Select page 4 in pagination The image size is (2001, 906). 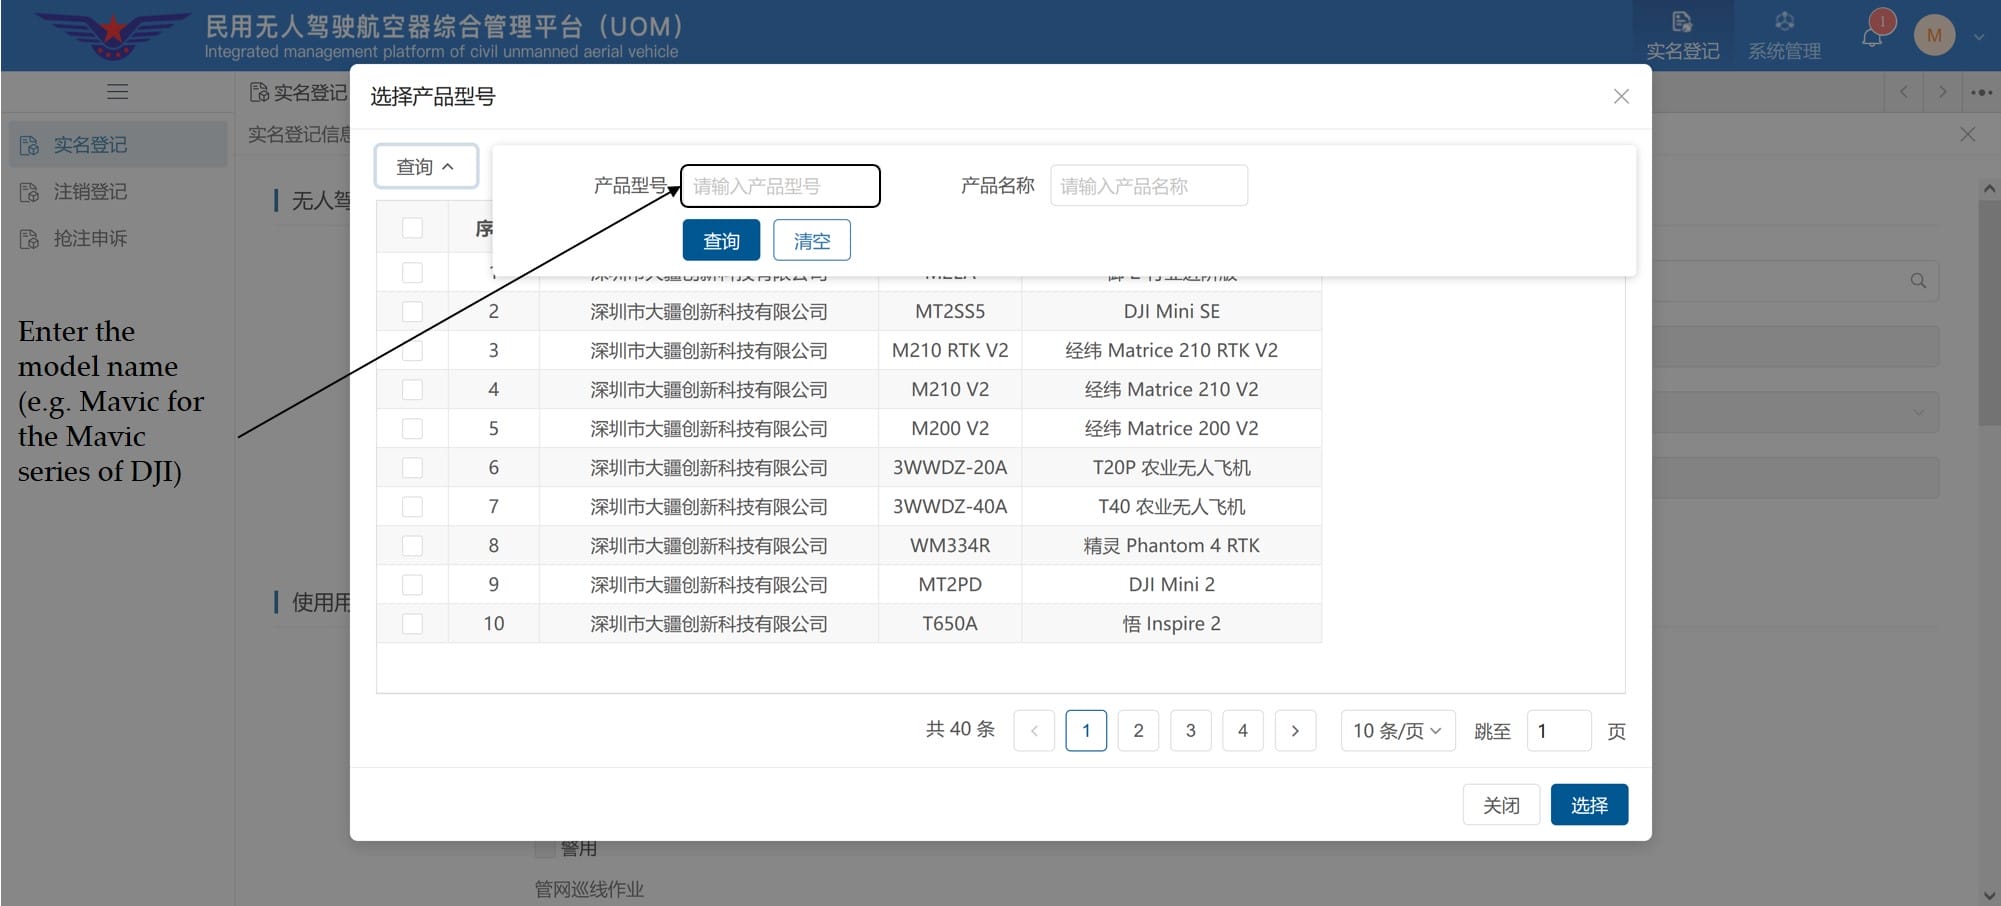point(1242,731)
